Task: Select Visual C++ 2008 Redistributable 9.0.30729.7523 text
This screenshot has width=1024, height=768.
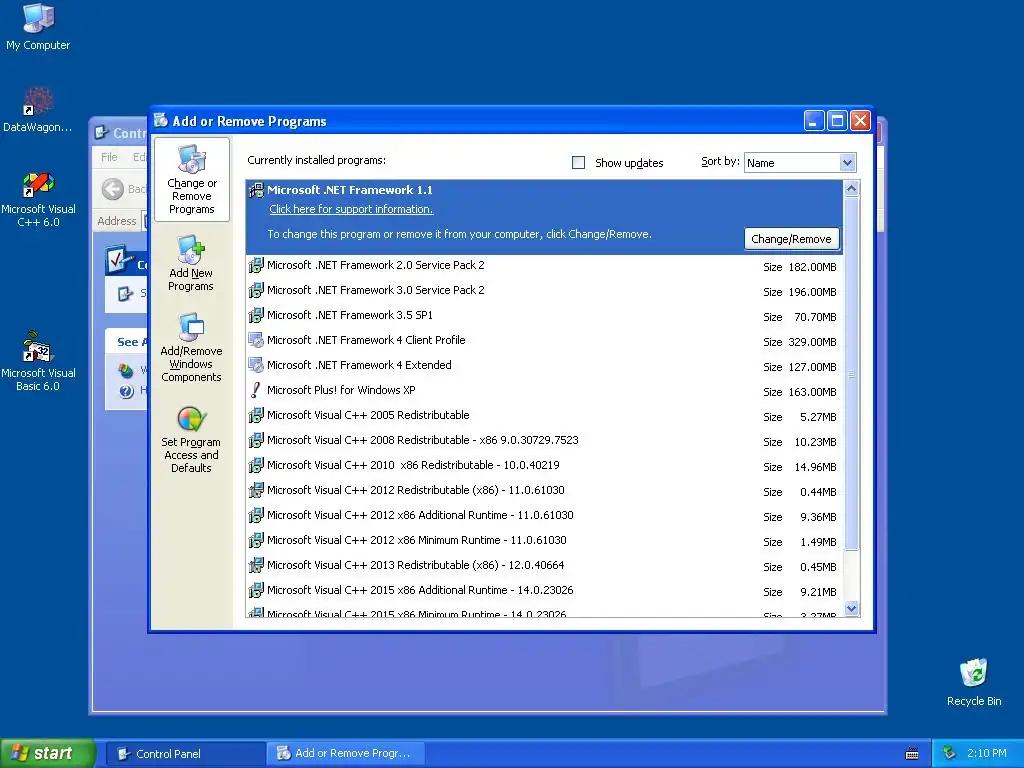Action: point(423,440)
